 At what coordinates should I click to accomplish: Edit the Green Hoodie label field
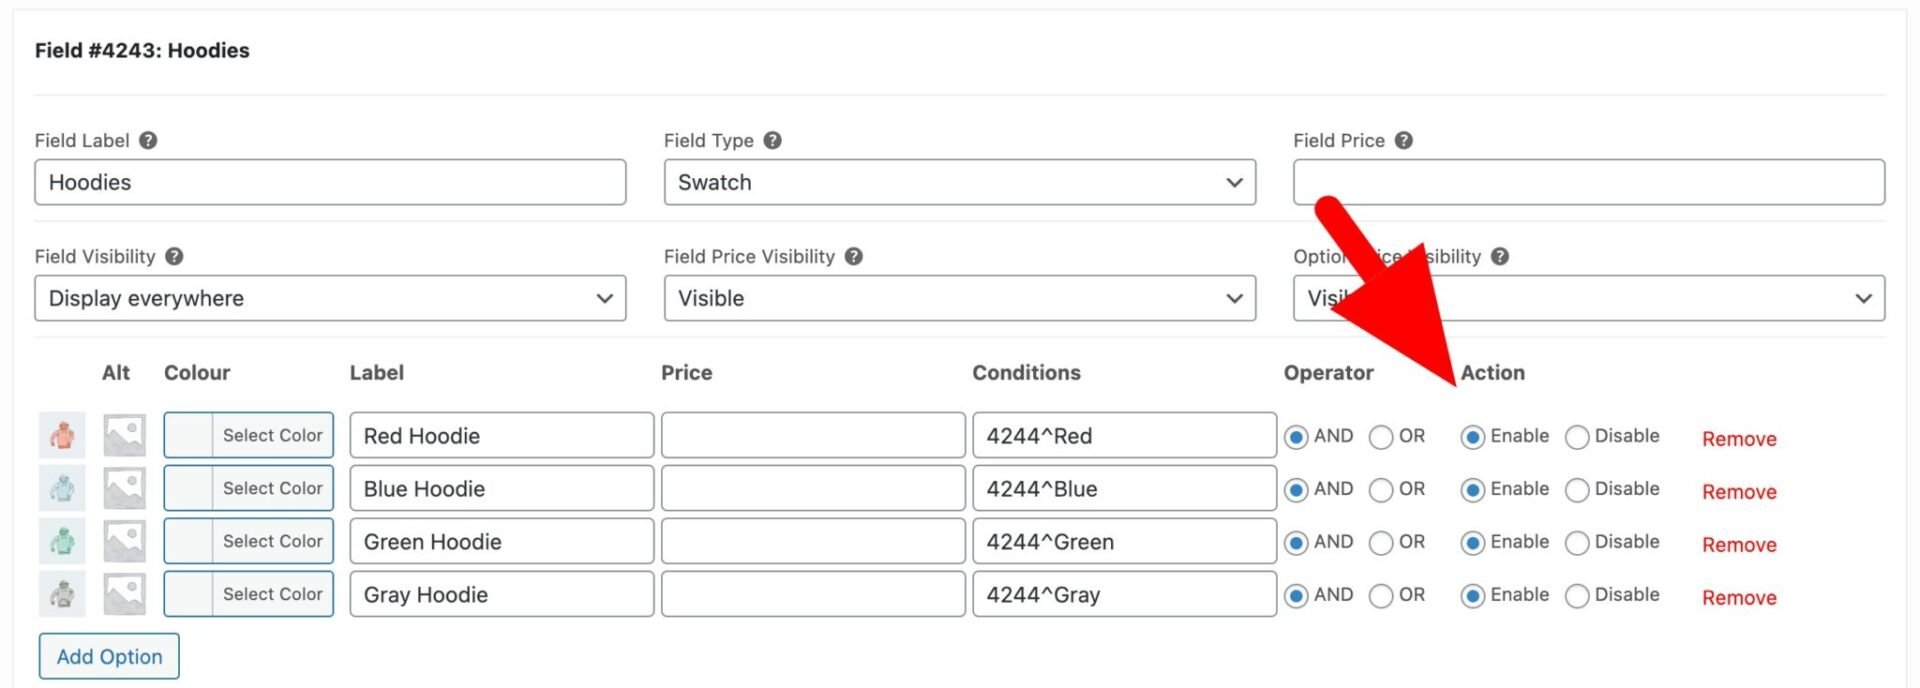click(x=502, y=541)
